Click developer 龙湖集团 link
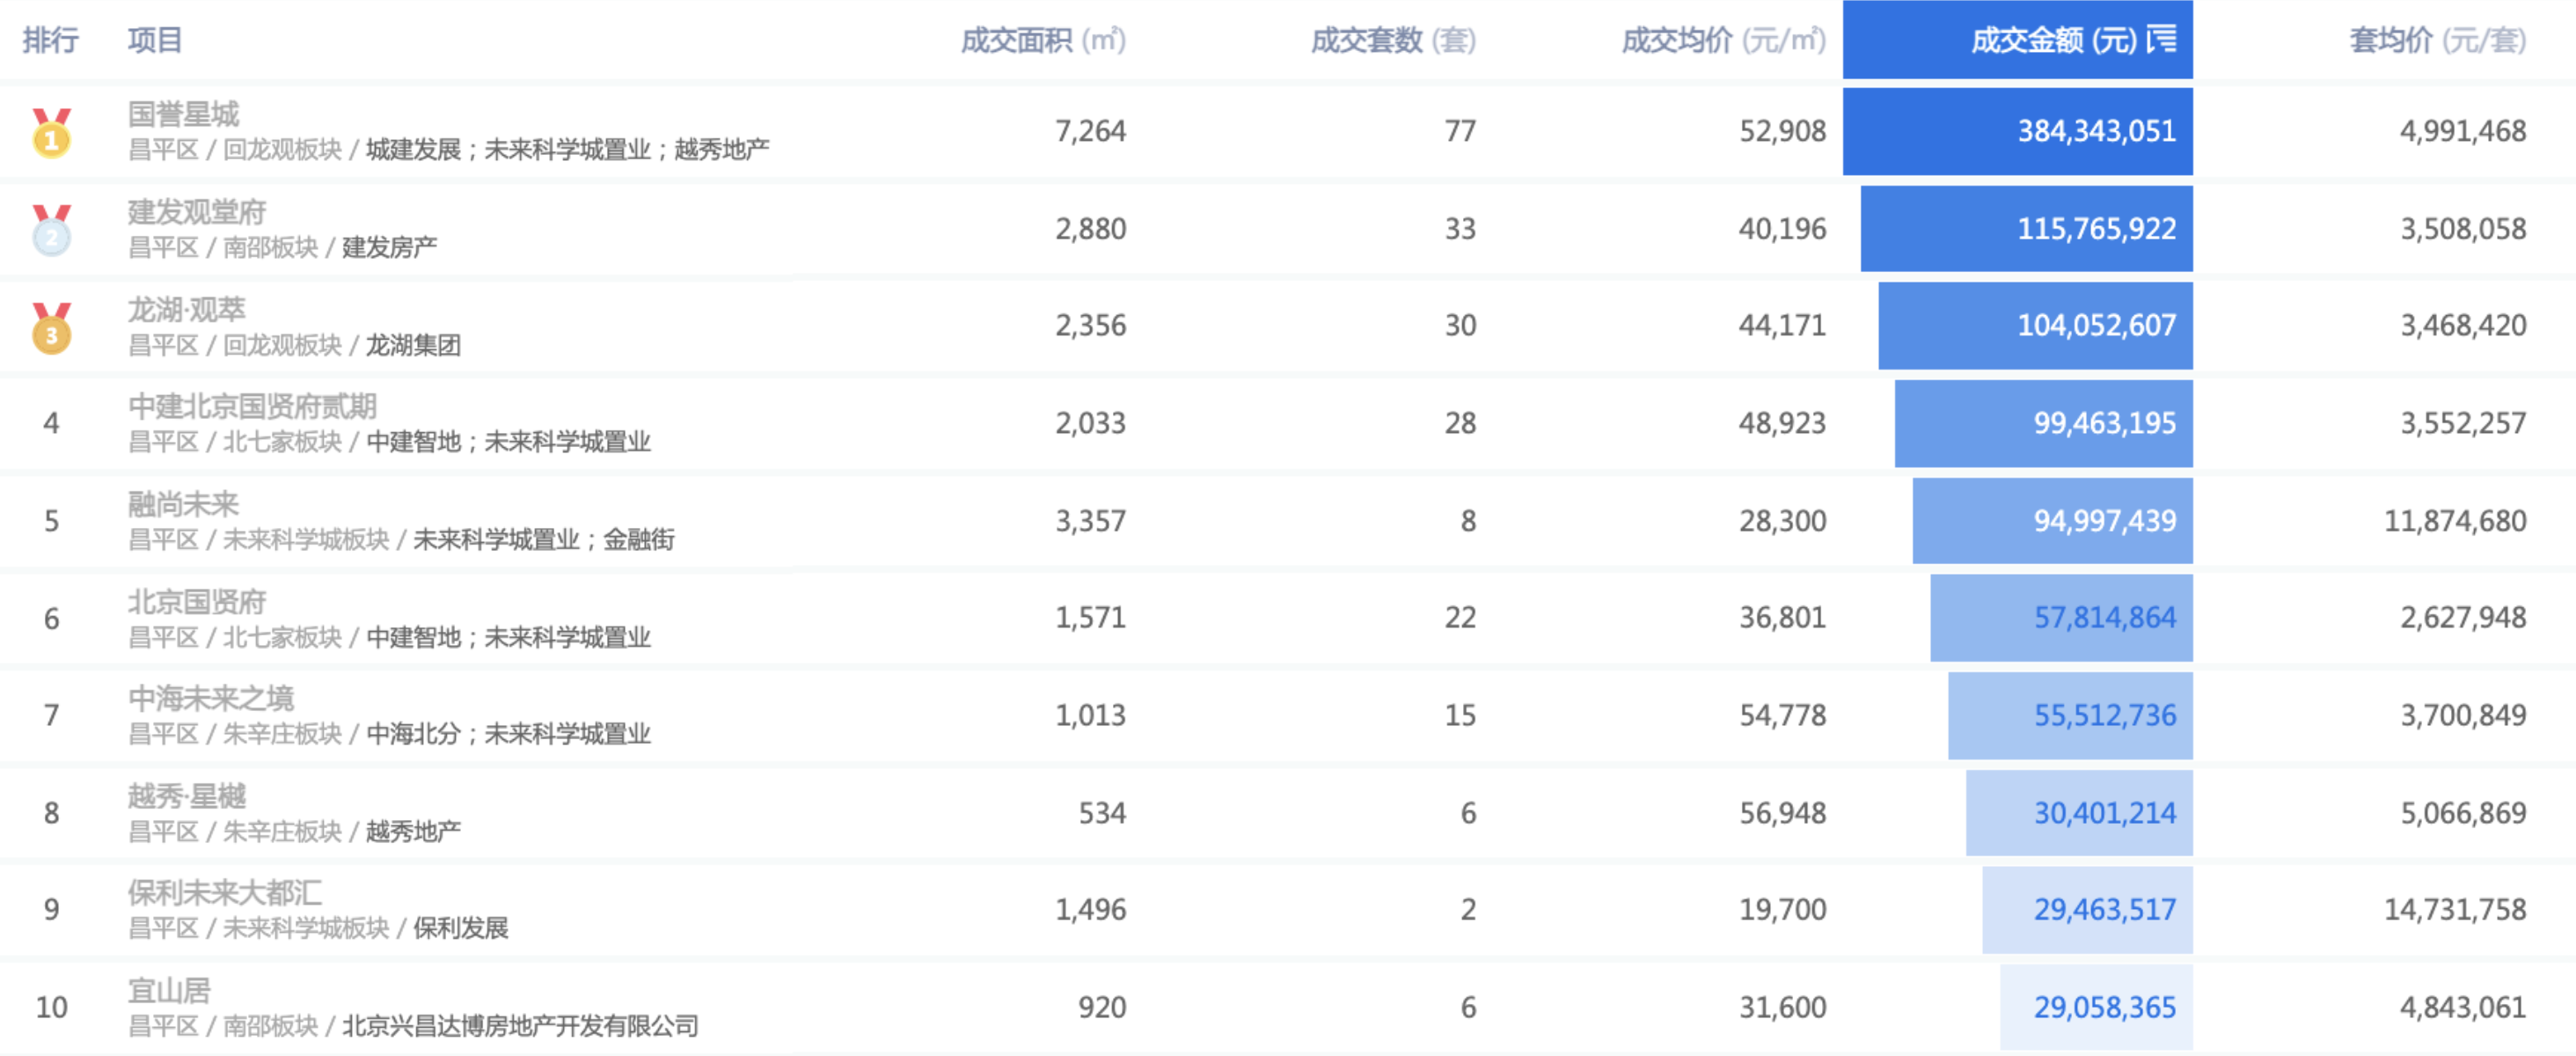 413,345
